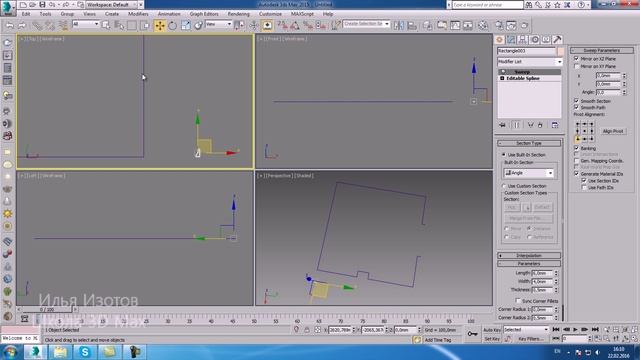Select Editable Spline in the stack
This screenshot has height=360, width=640.
point(529,78)
